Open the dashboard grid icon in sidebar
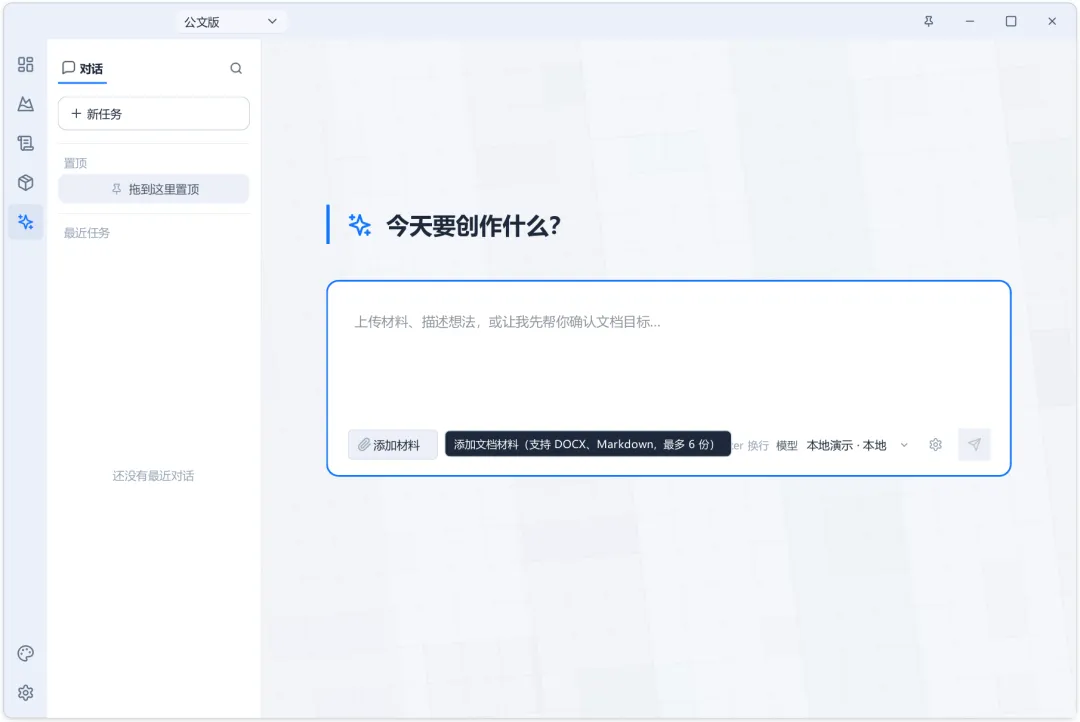This screenshot has width=1080, height=722. click(x=25, y=64)
